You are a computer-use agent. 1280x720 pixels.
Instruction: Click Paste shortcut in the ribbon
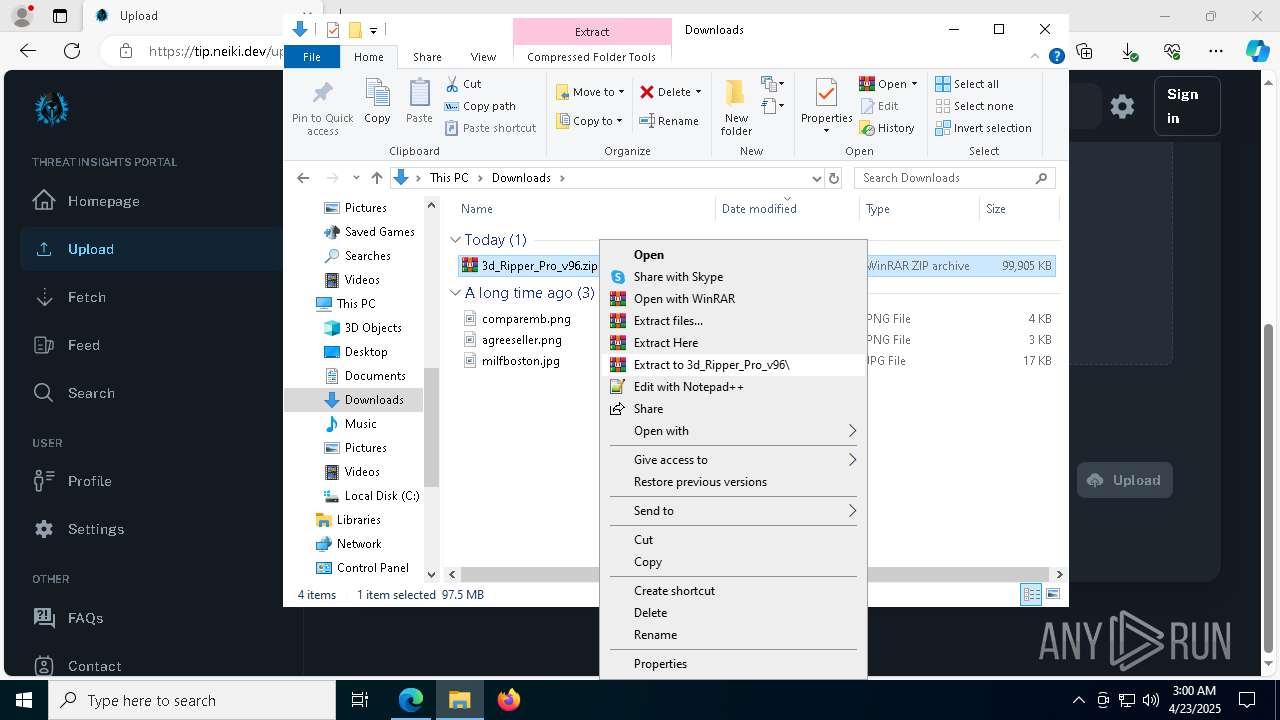point(490,128)
